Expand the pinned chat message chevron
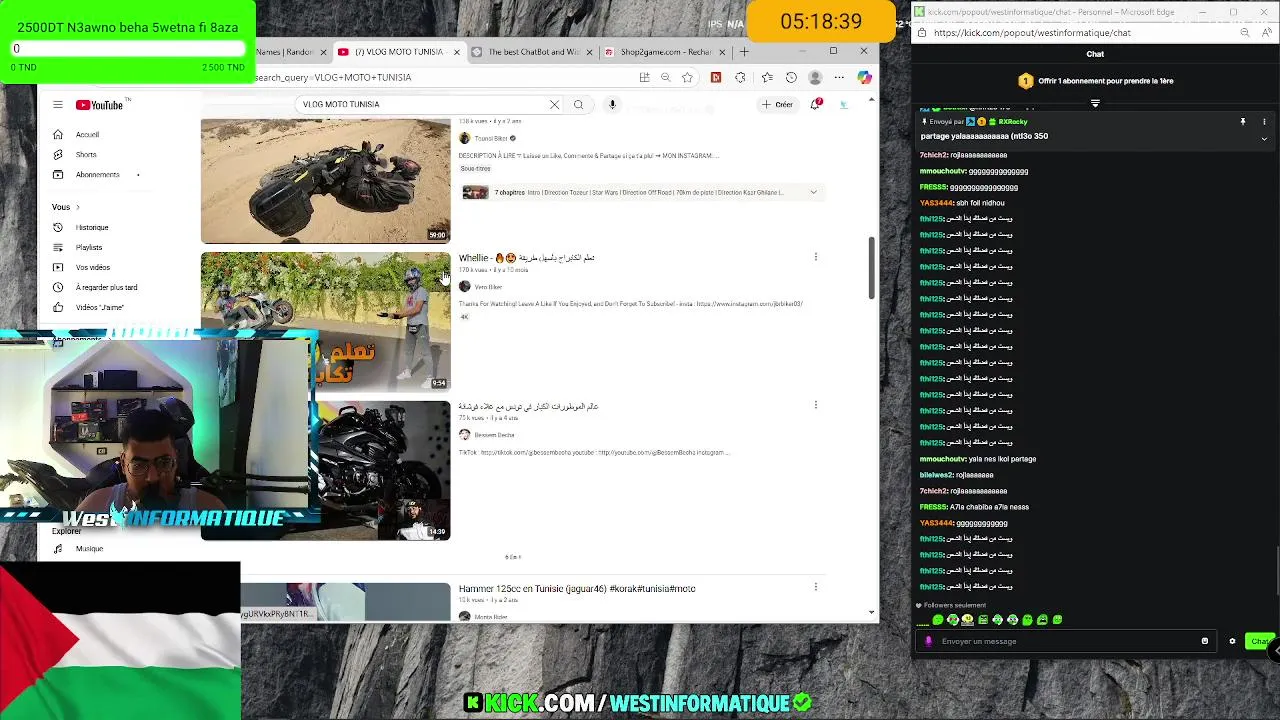The height and width of the screenshot is (720, 1280). tap(1264, 138)
